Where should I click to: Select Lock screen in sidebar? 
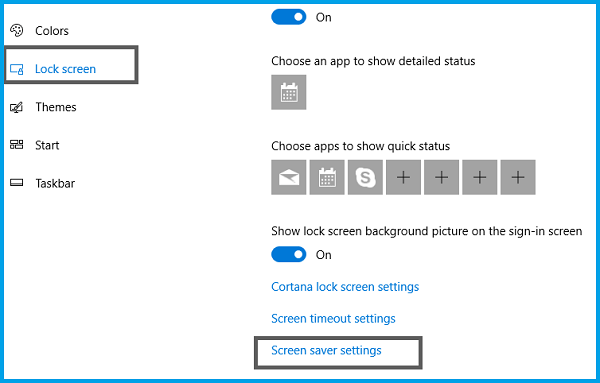pyautogui.click(x=65, y=69)
